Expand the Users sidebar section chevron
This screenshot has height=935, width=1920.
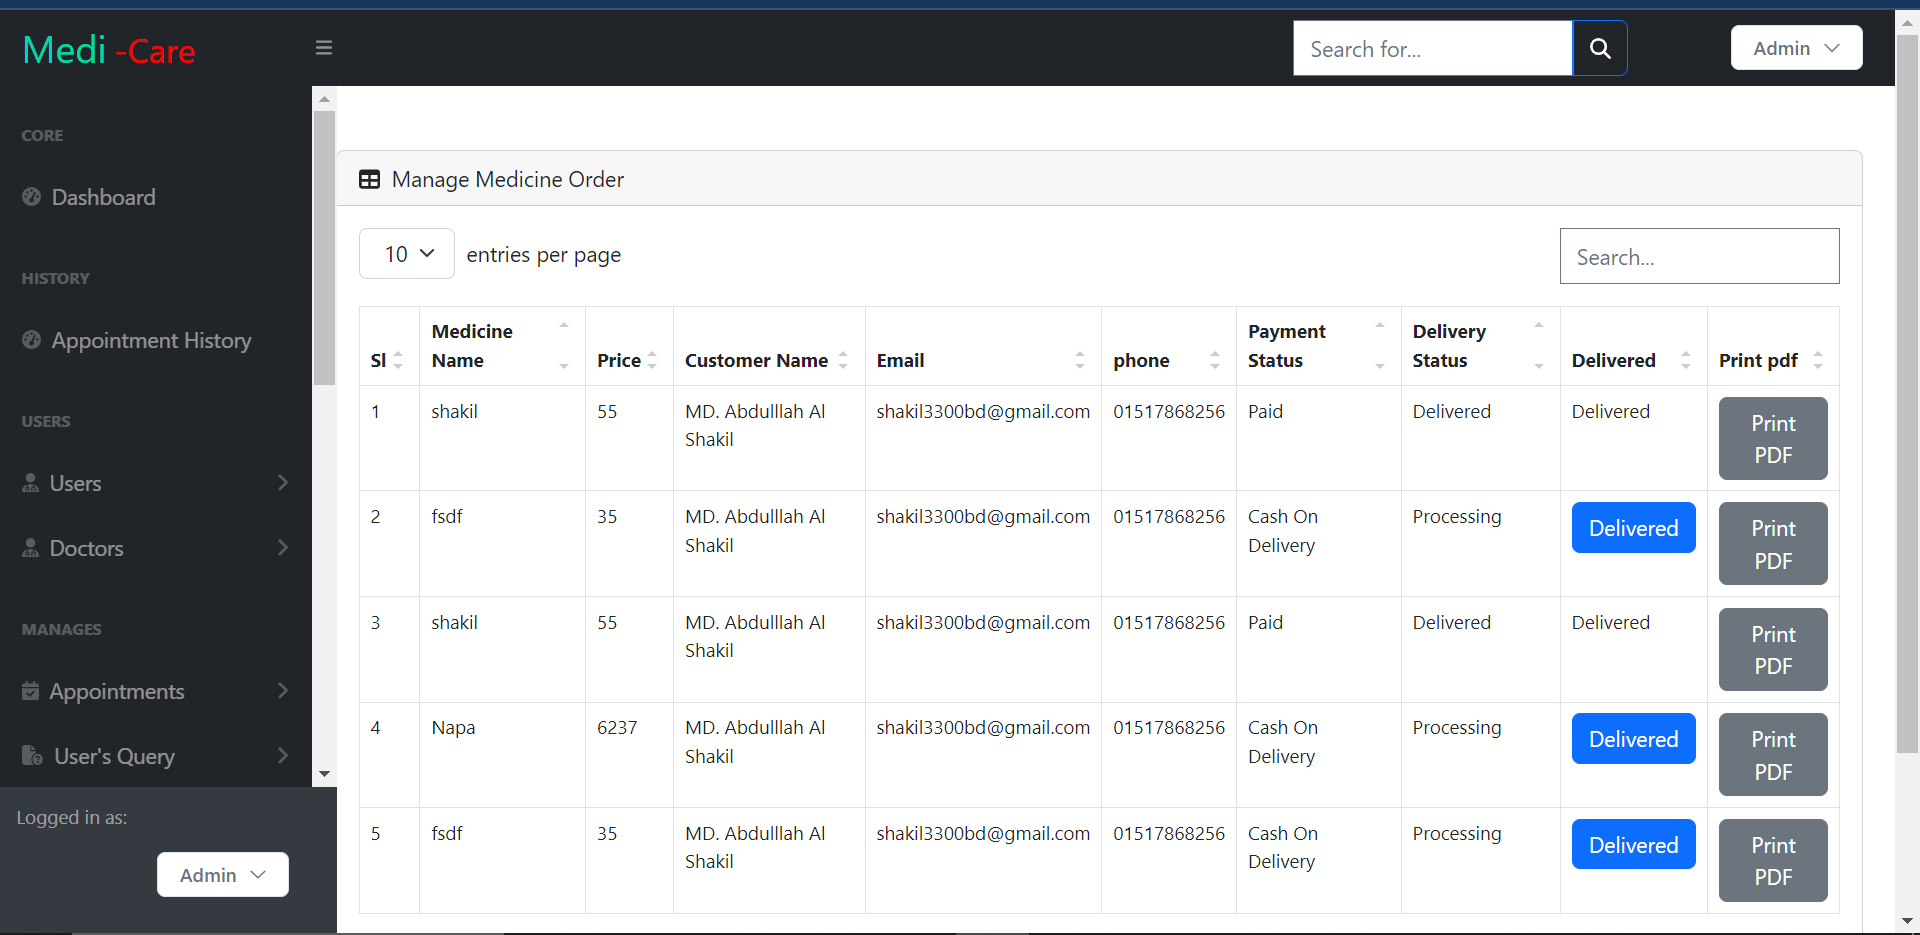pos(283,483)
